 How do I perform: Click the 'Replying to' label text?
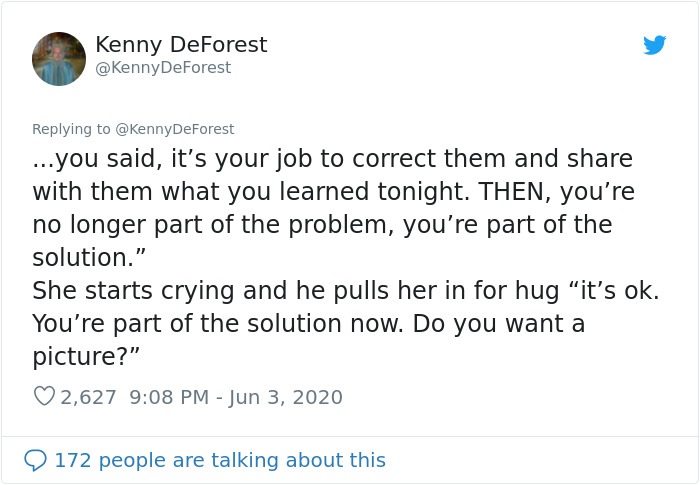(x=72, y=128)
